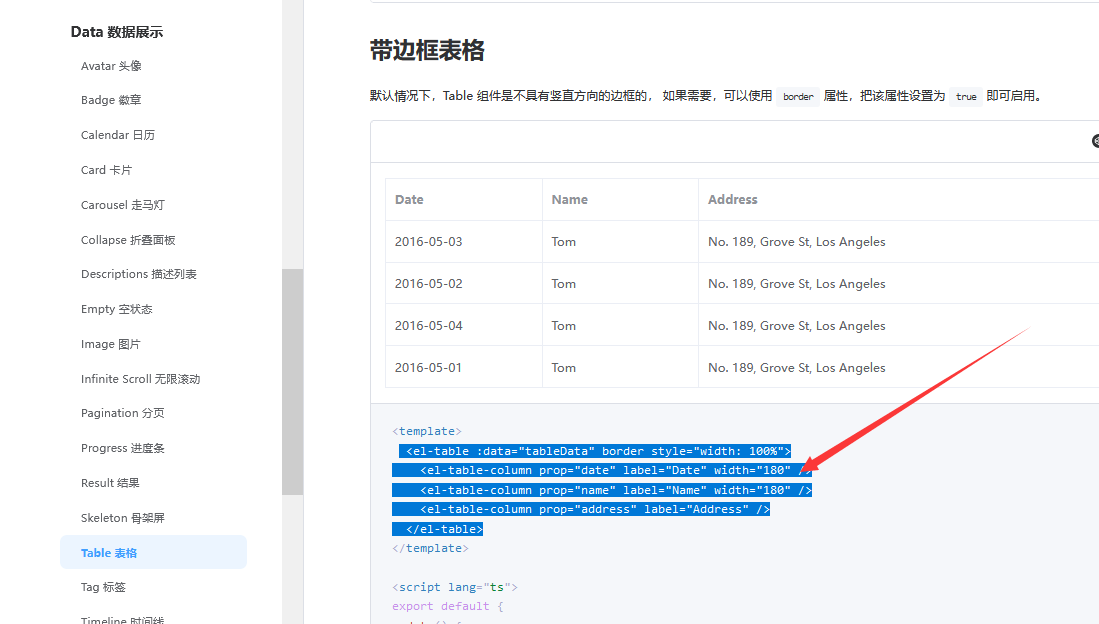Click the inline 'border' code word
1099x624 pixels.
coord(798,97)
